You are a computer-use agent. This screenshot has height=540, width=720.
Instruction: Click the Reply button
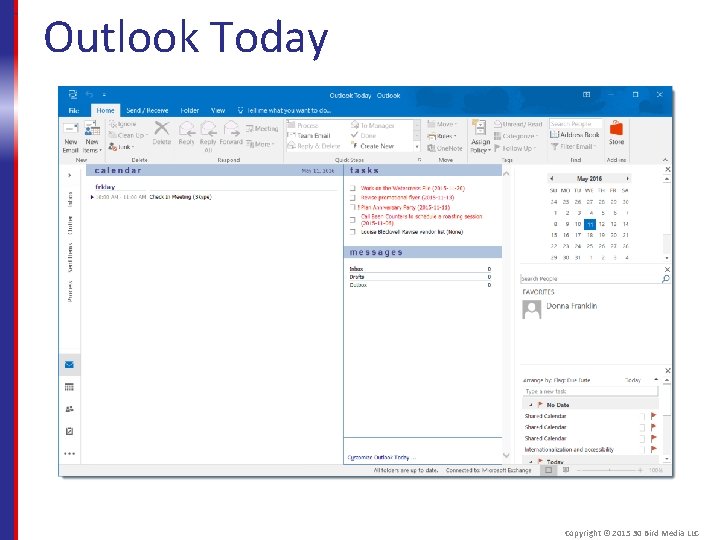186,133
